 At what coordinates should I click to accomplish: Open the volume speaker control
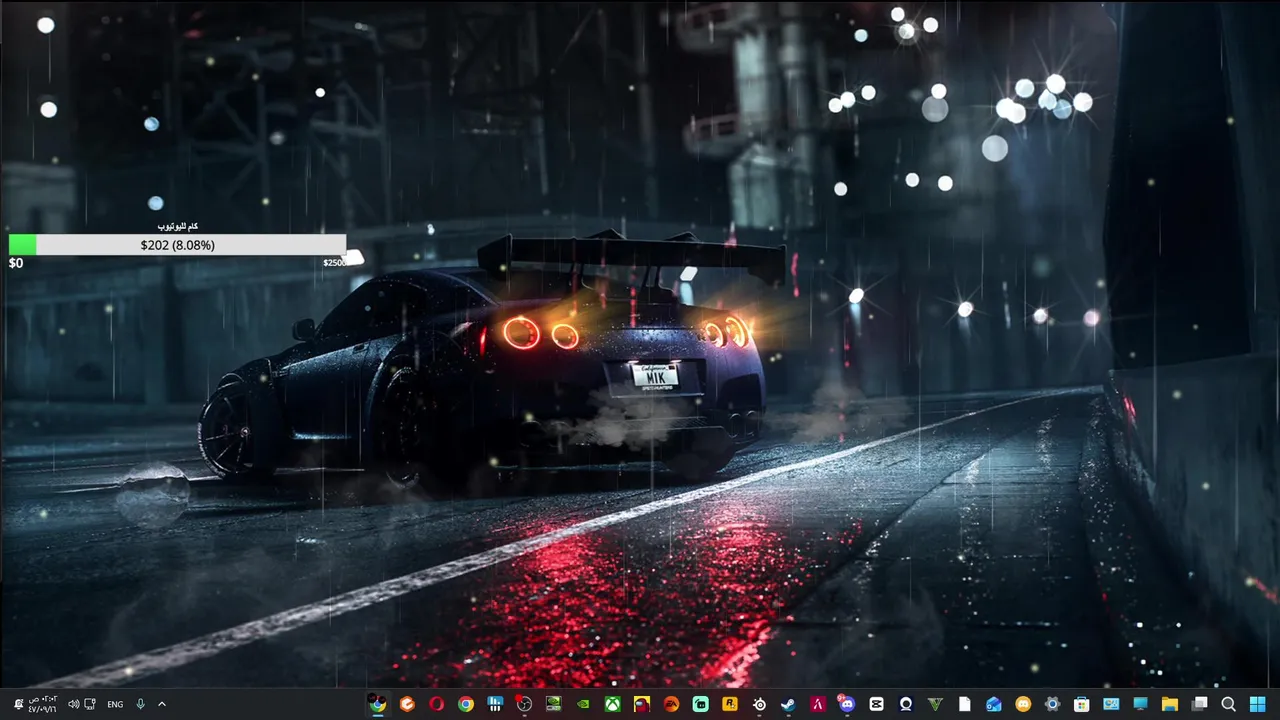click(x=73, y=704)
